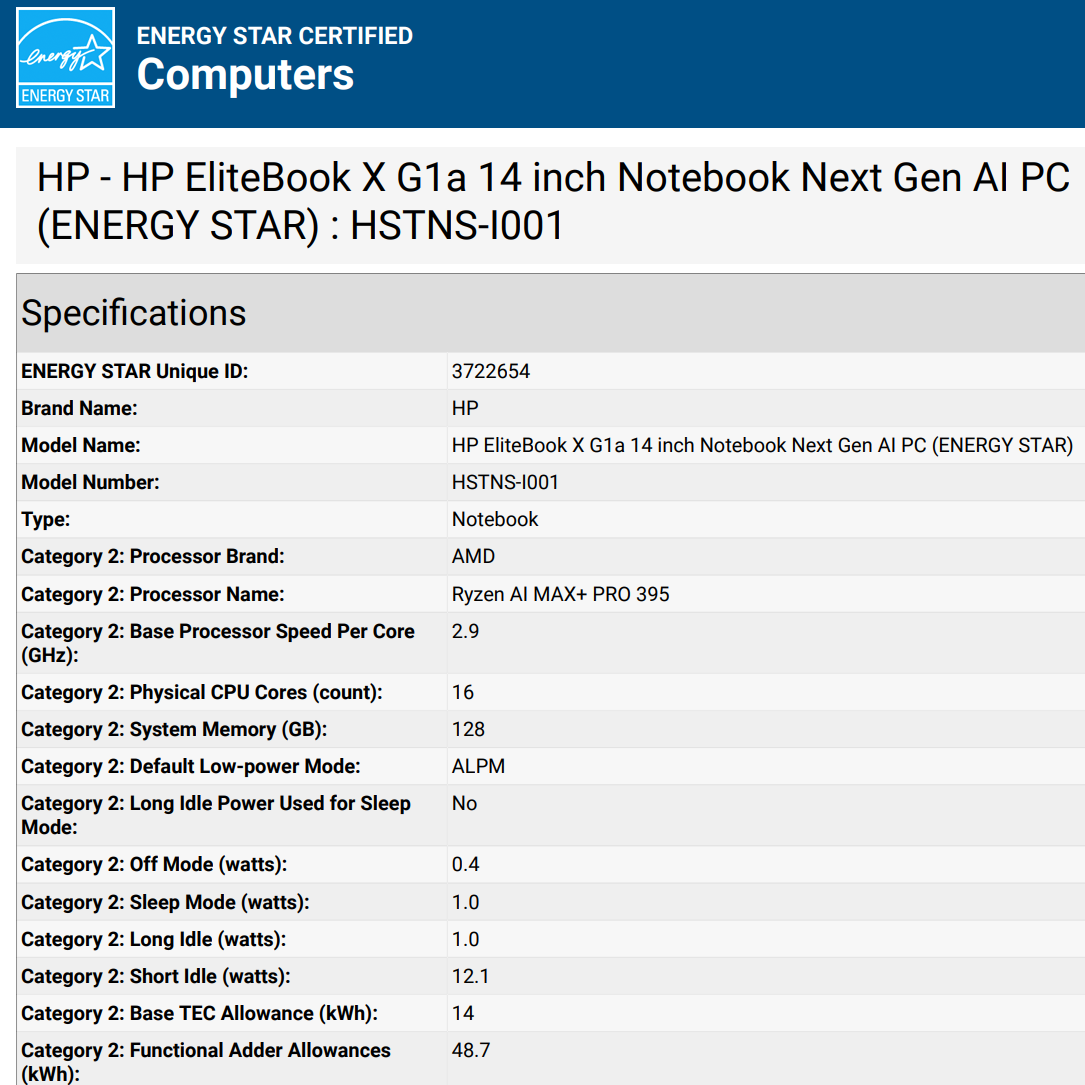1085x1085 pixels.
Task: Click the "ENERGY STAR CERTIFIED" header text
Action: pyautogui.click(x=274, y=36)
